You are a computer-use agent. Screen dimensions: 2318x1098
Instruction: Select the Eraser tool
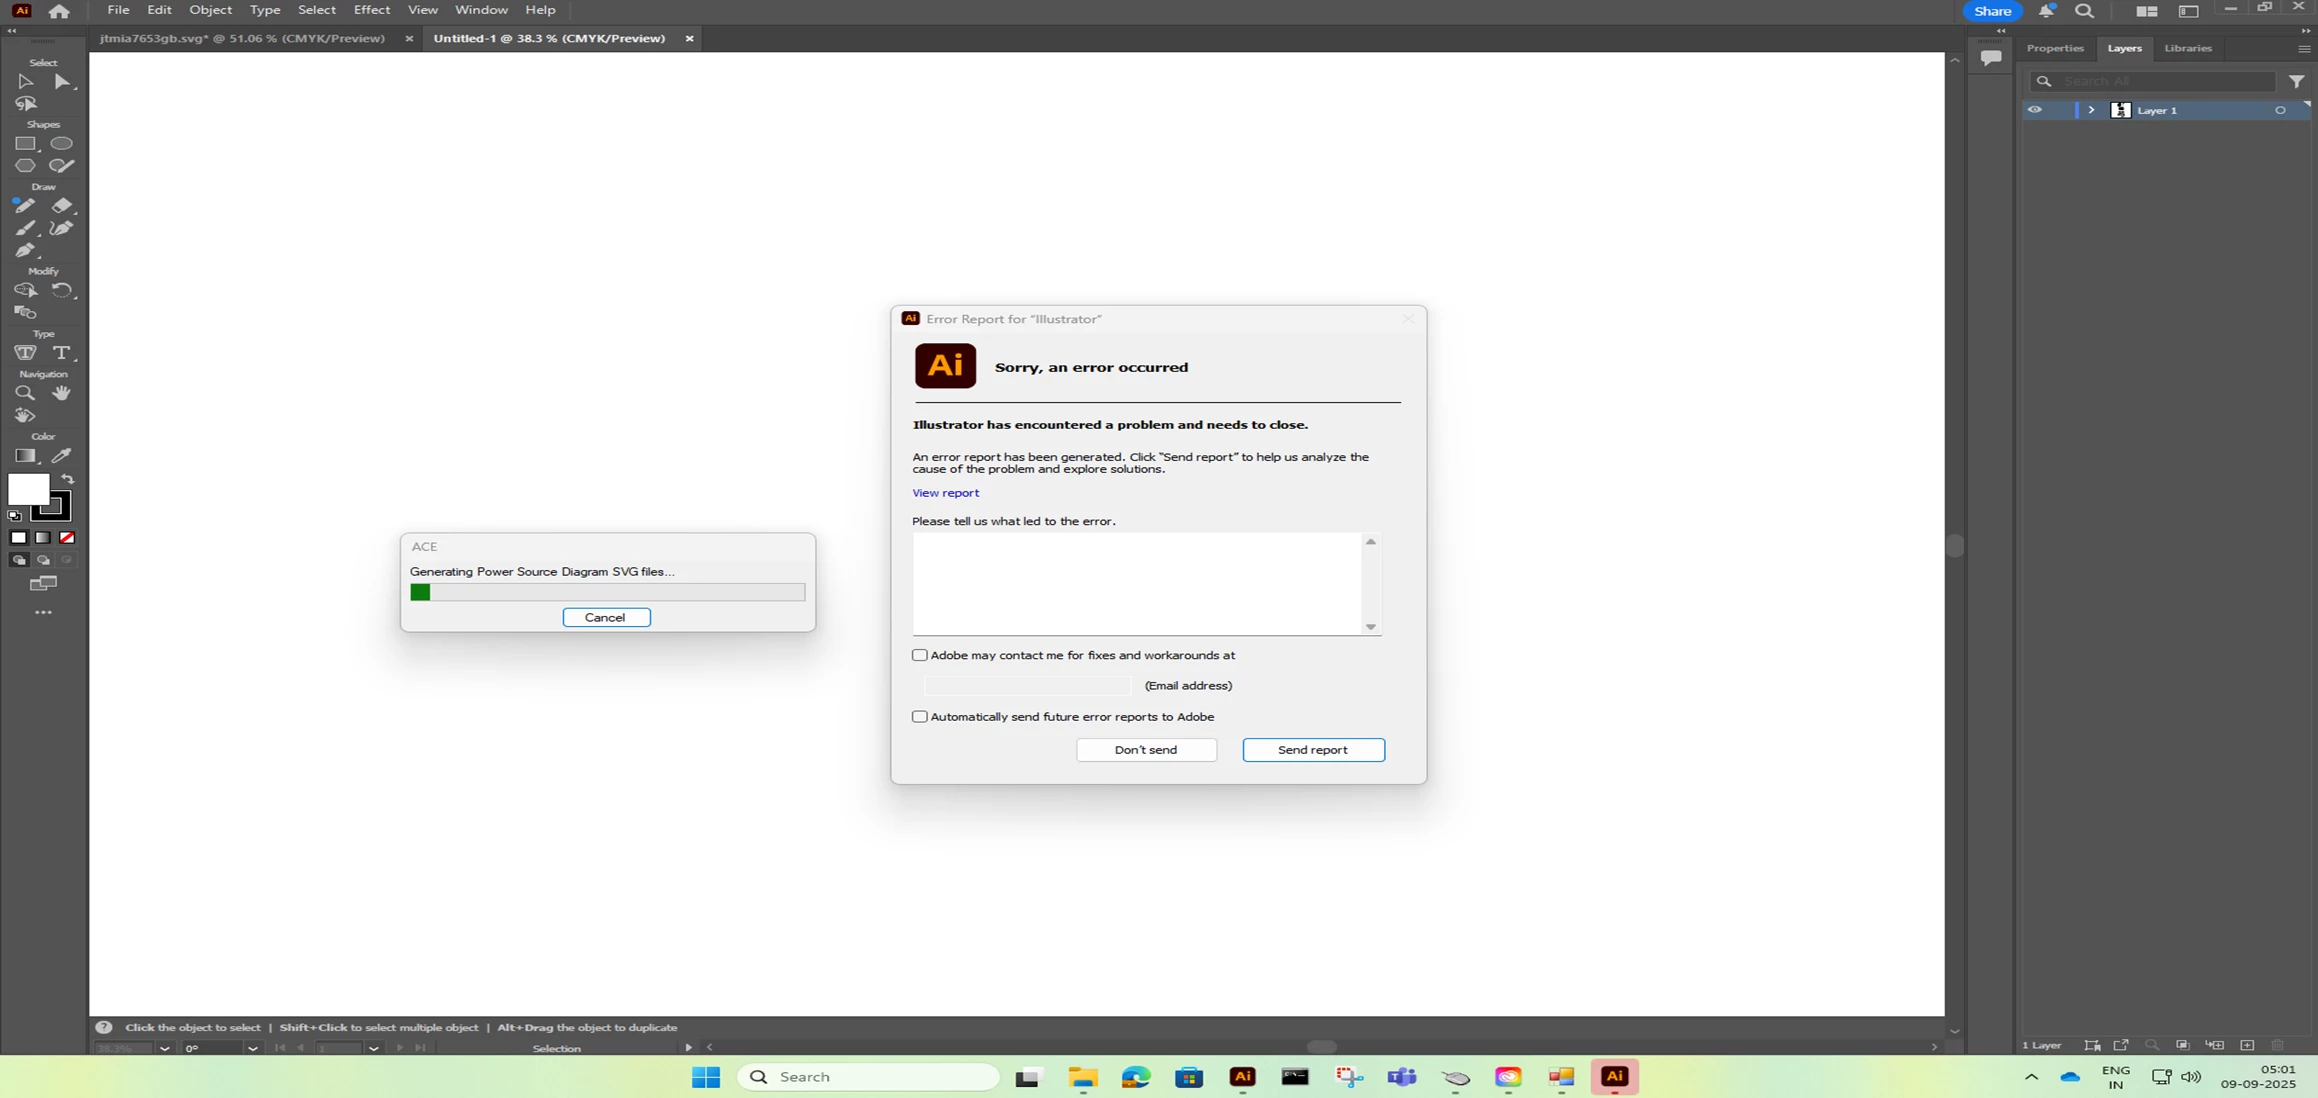click(x=61, y=206)
